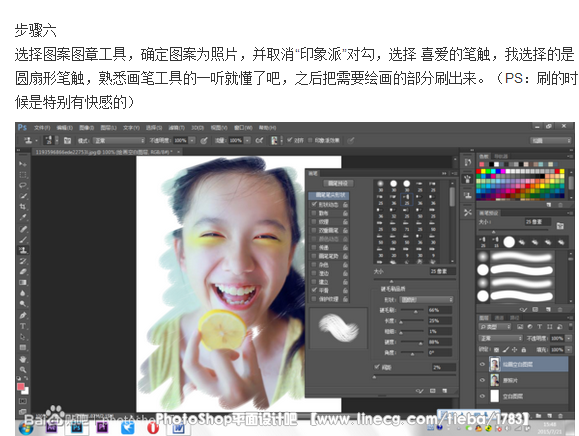Toggle the 形状动态 shape dynamics checkbox
This screenshot has width=579, height=436.
314,204
